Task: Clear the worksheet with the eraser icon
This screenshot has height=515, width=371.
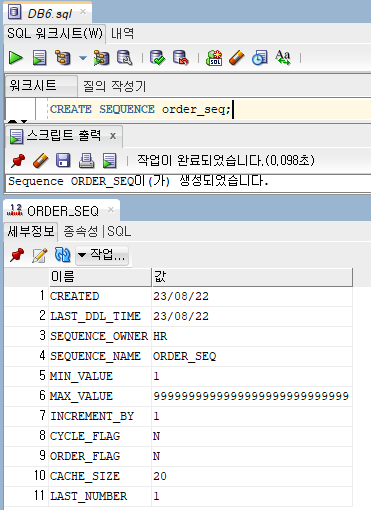Action: [237, 58]
